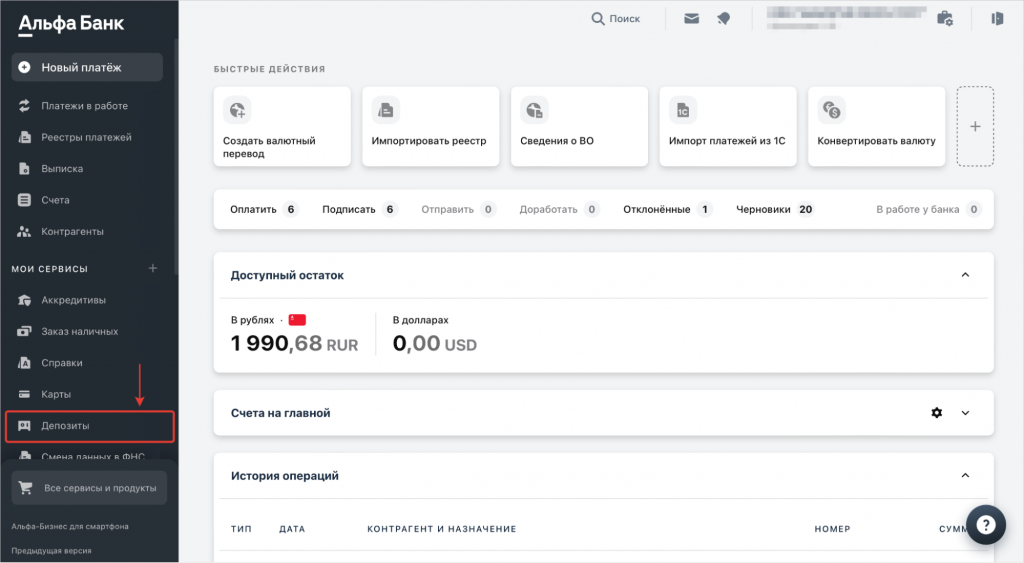Viewport: 1024px width, 563px height.
Task: Click gear icon in Счета на главной
Action: coord(937,413)
